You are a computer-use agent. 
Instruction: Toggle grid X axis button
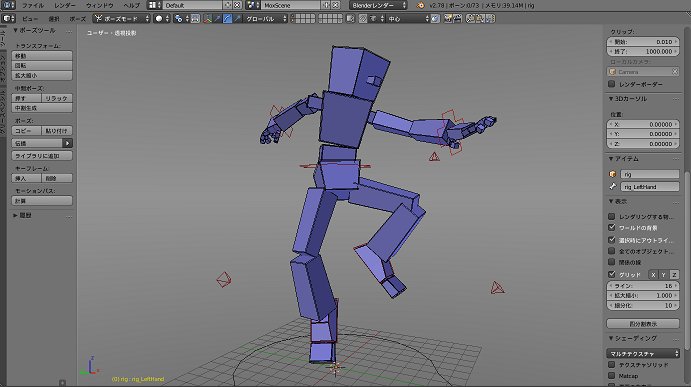(x=653, y=275)
